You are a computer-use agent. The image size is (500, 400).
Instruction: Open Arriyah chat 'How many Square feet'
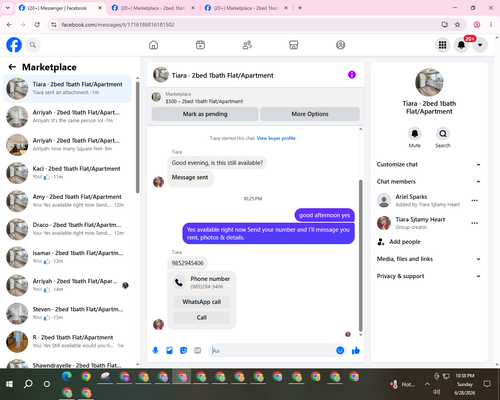pos(67,145)
